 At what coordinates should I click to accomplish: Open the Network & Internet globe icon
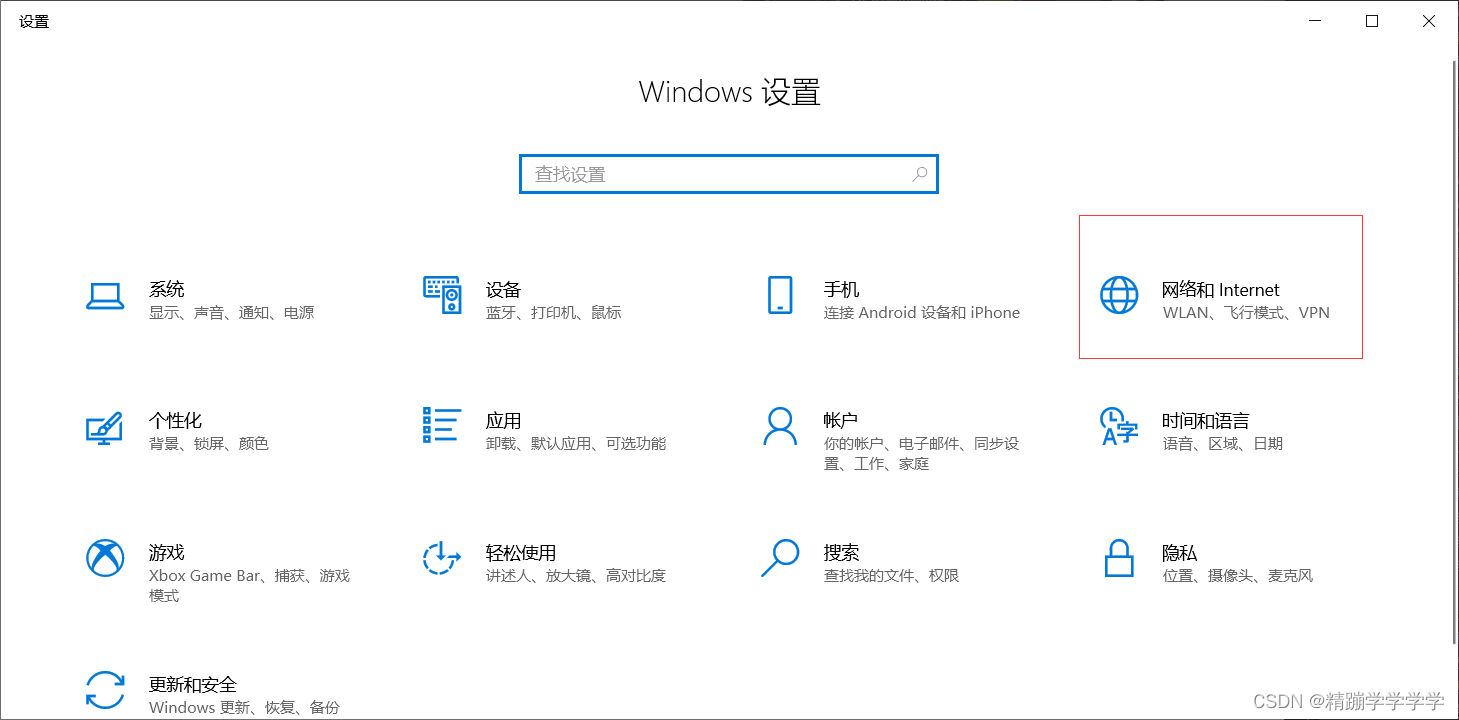[1119, 295]
